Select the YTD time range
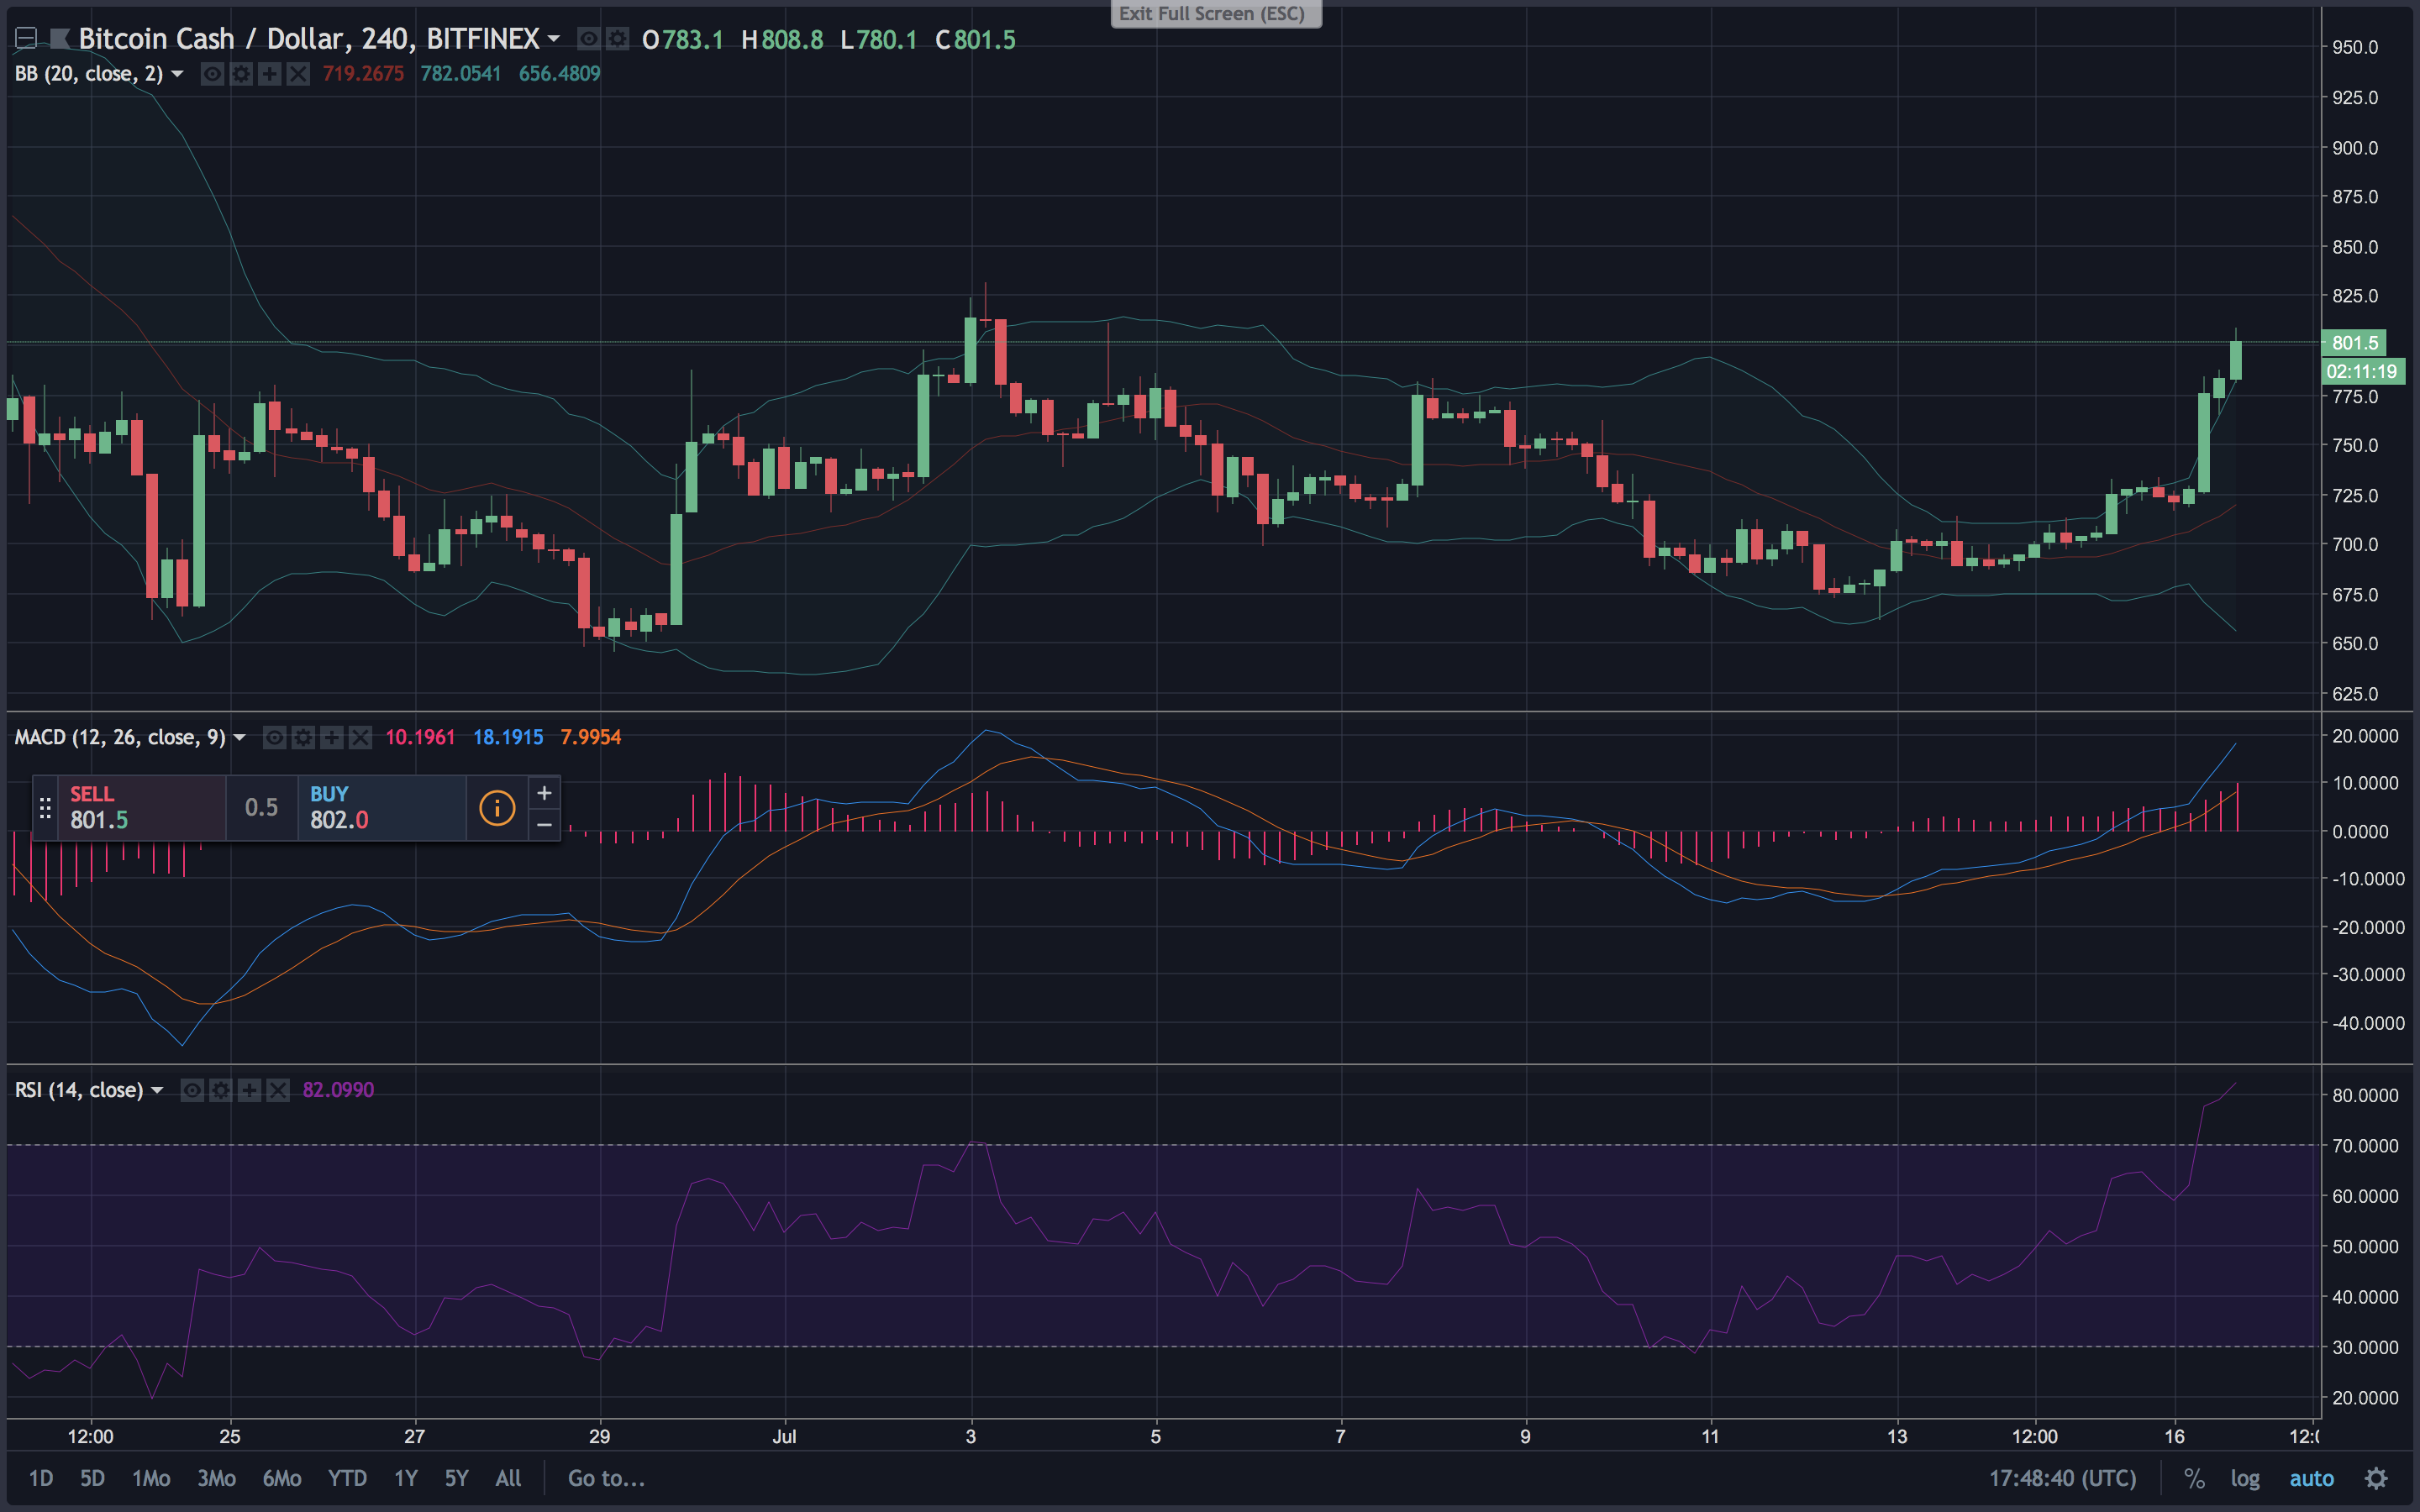The height and width of the screenshot is (1512, 2420). click(x=347, y=1478)
